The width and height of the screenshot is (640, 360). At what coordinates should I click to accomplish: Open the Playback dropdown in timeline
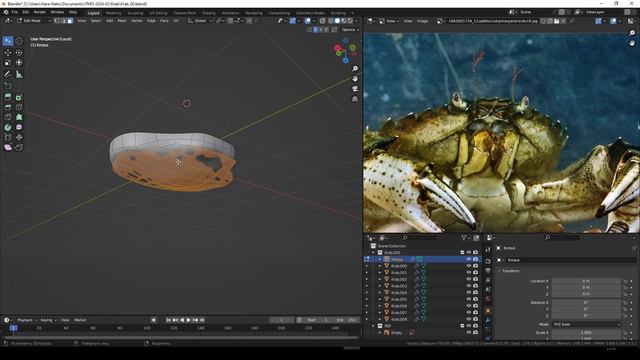[x=27, y=320]
